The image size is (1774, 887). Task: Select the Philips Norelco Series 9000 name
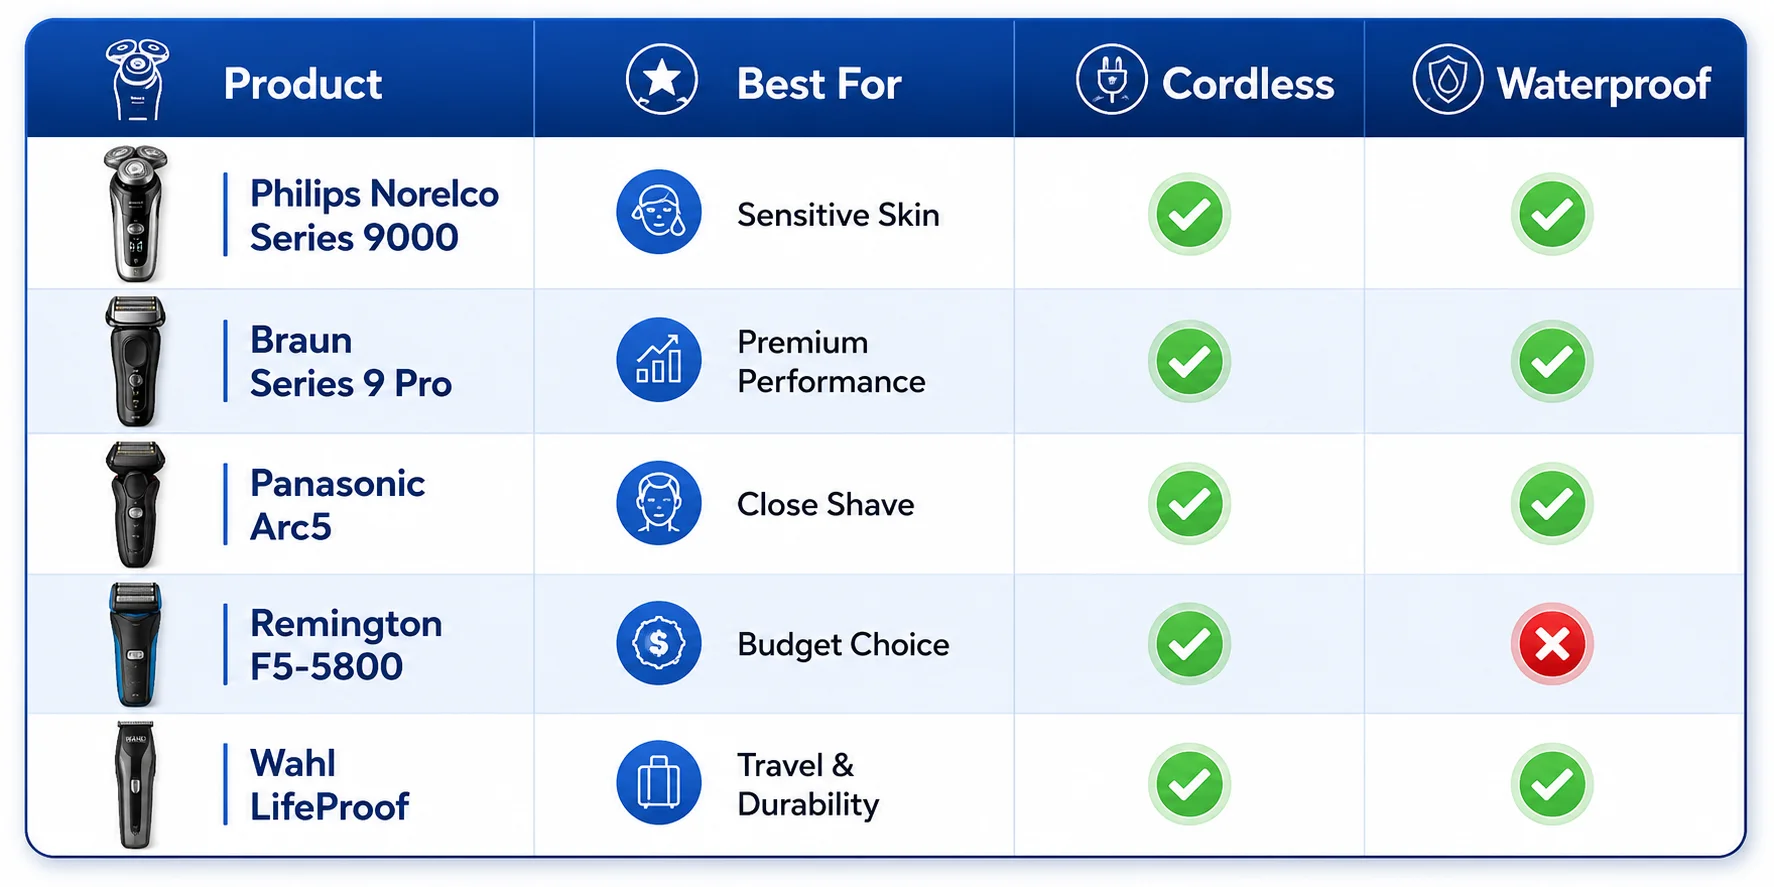tap(374, 215)
